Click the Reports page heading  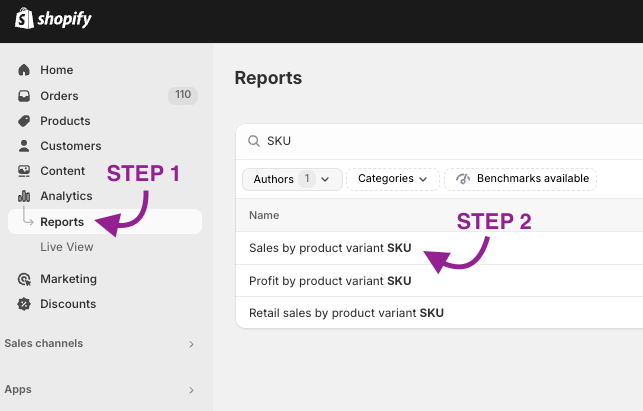tap(268, 78)
